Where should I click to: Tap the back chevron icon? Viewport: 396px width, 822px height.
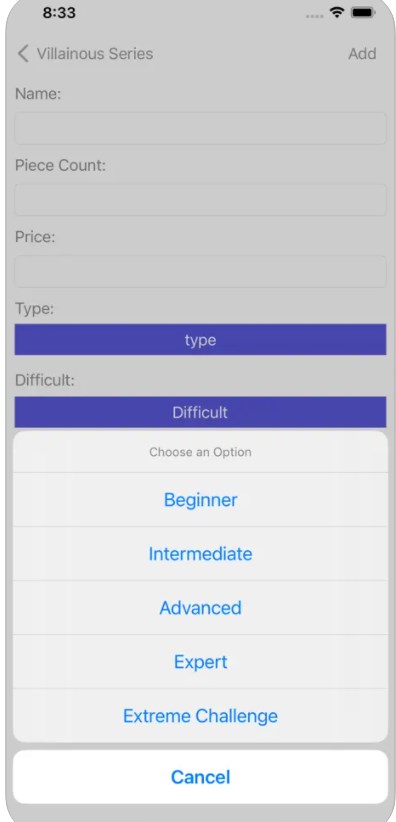pyautogui.click(x=23, y=53)
